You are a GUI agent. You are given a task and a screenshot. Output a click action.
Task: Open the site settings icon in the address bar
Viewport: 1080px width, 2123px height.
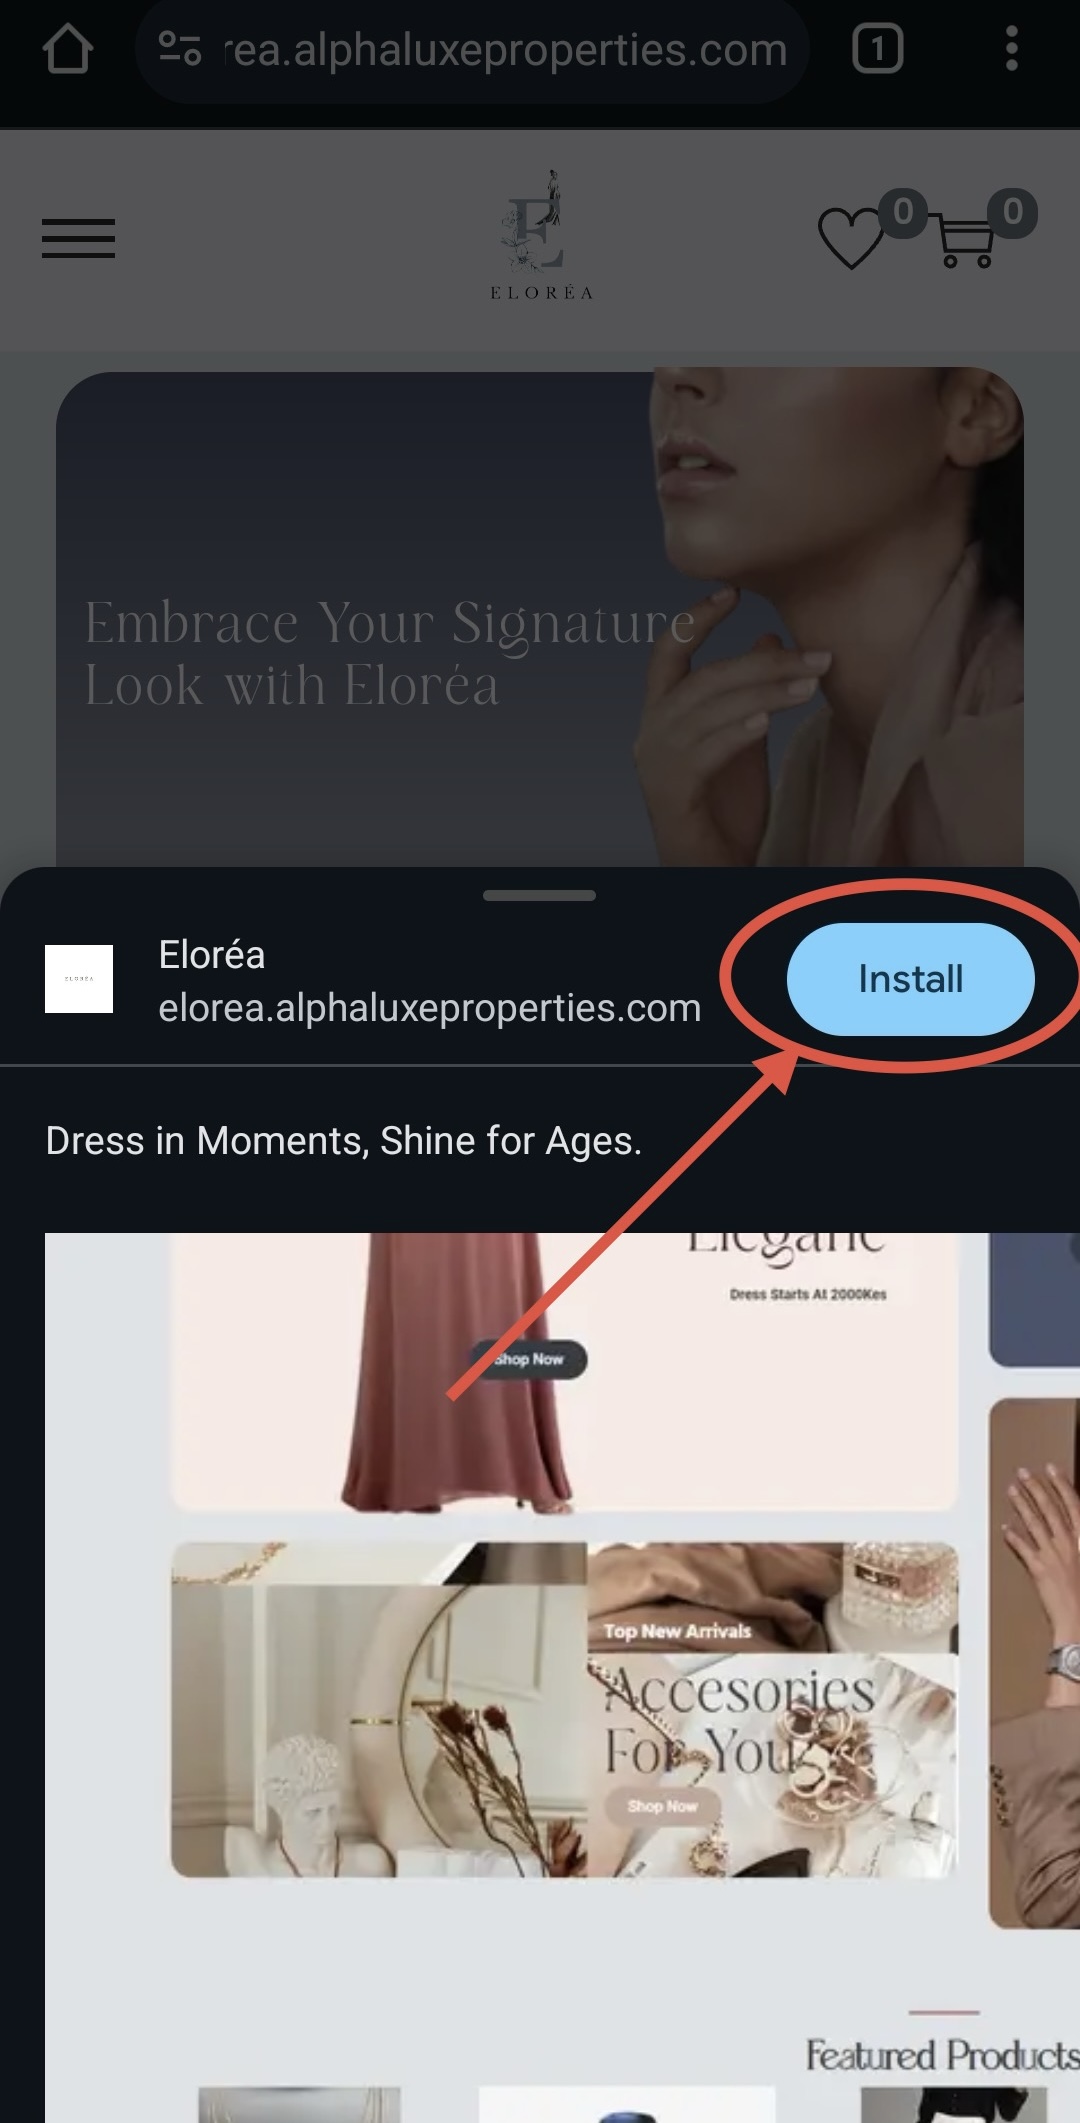pos(180,49)
